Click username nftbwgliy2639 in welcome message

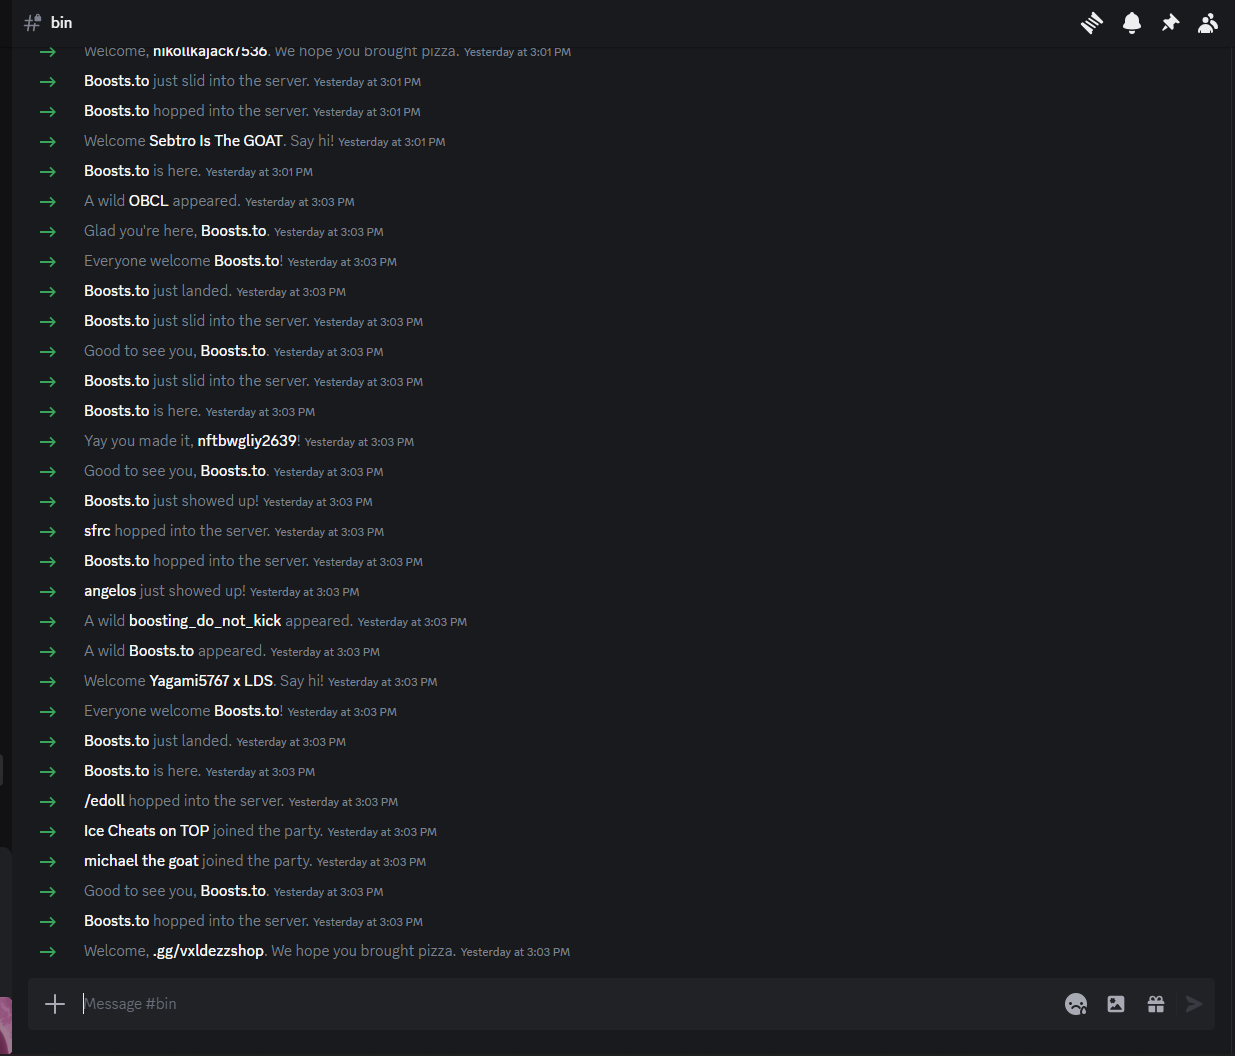pyautogui.click(x=247, y=441)
